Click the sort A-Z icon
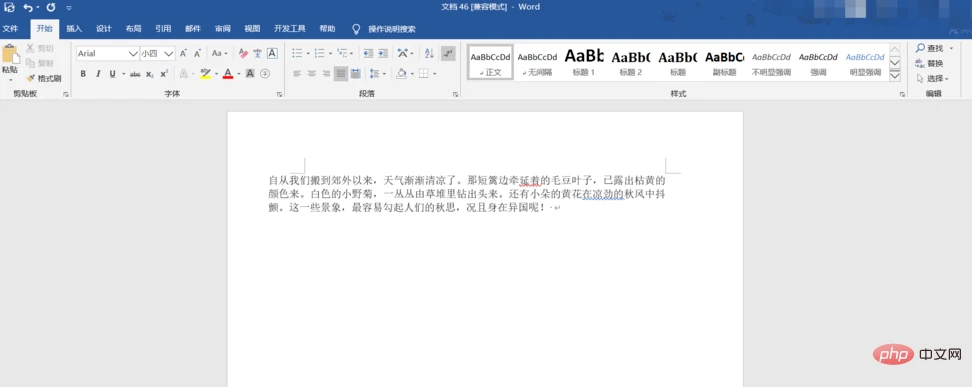This screenshot has width=972, height=387. coord(430,54)
